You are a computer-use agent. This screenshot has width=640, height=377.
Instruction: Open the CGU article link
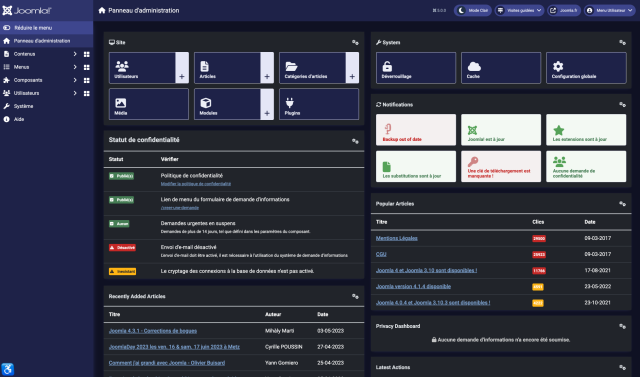(381, 254)
